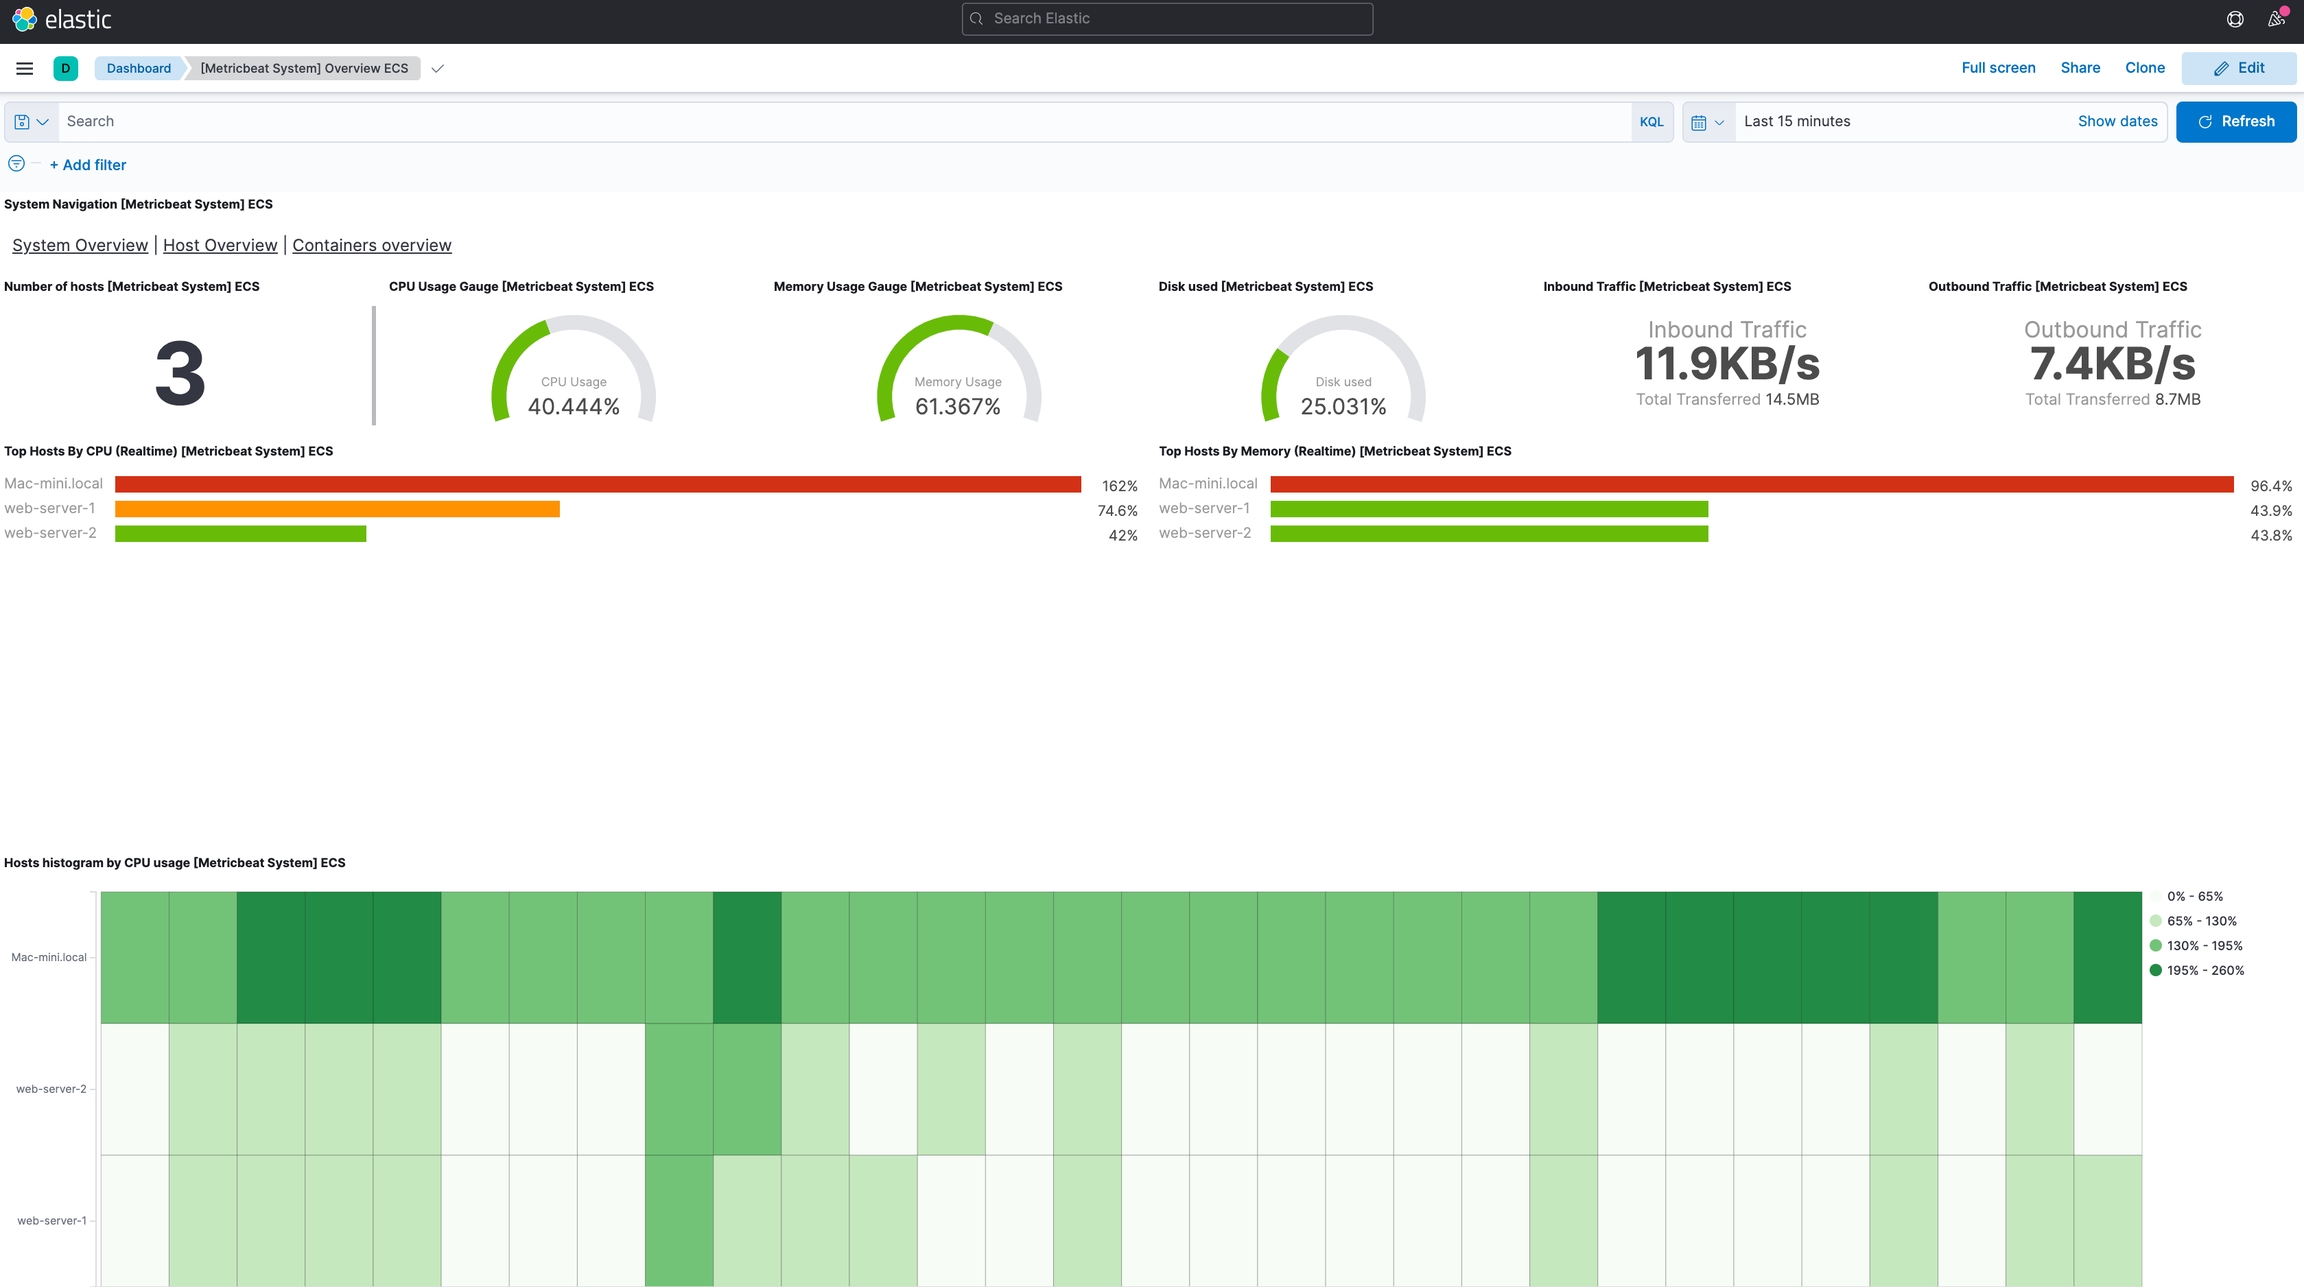
Task: Click the web-server-1 heatmap axis label
Action: [52, 1221]
